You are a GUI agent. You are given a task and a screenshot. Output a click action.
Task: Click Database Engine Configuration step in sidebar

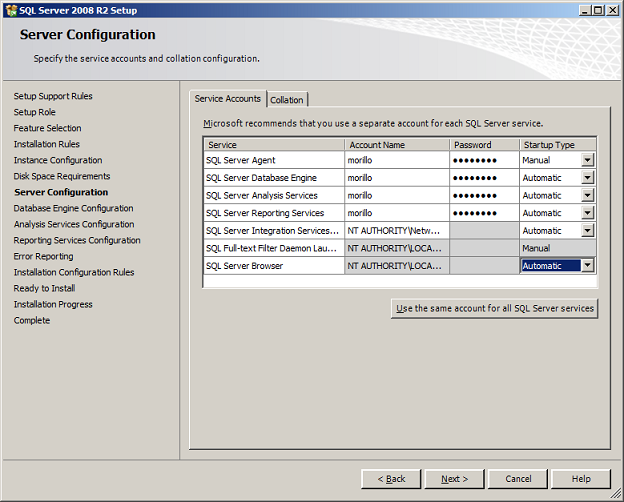[x=73, y=208]
